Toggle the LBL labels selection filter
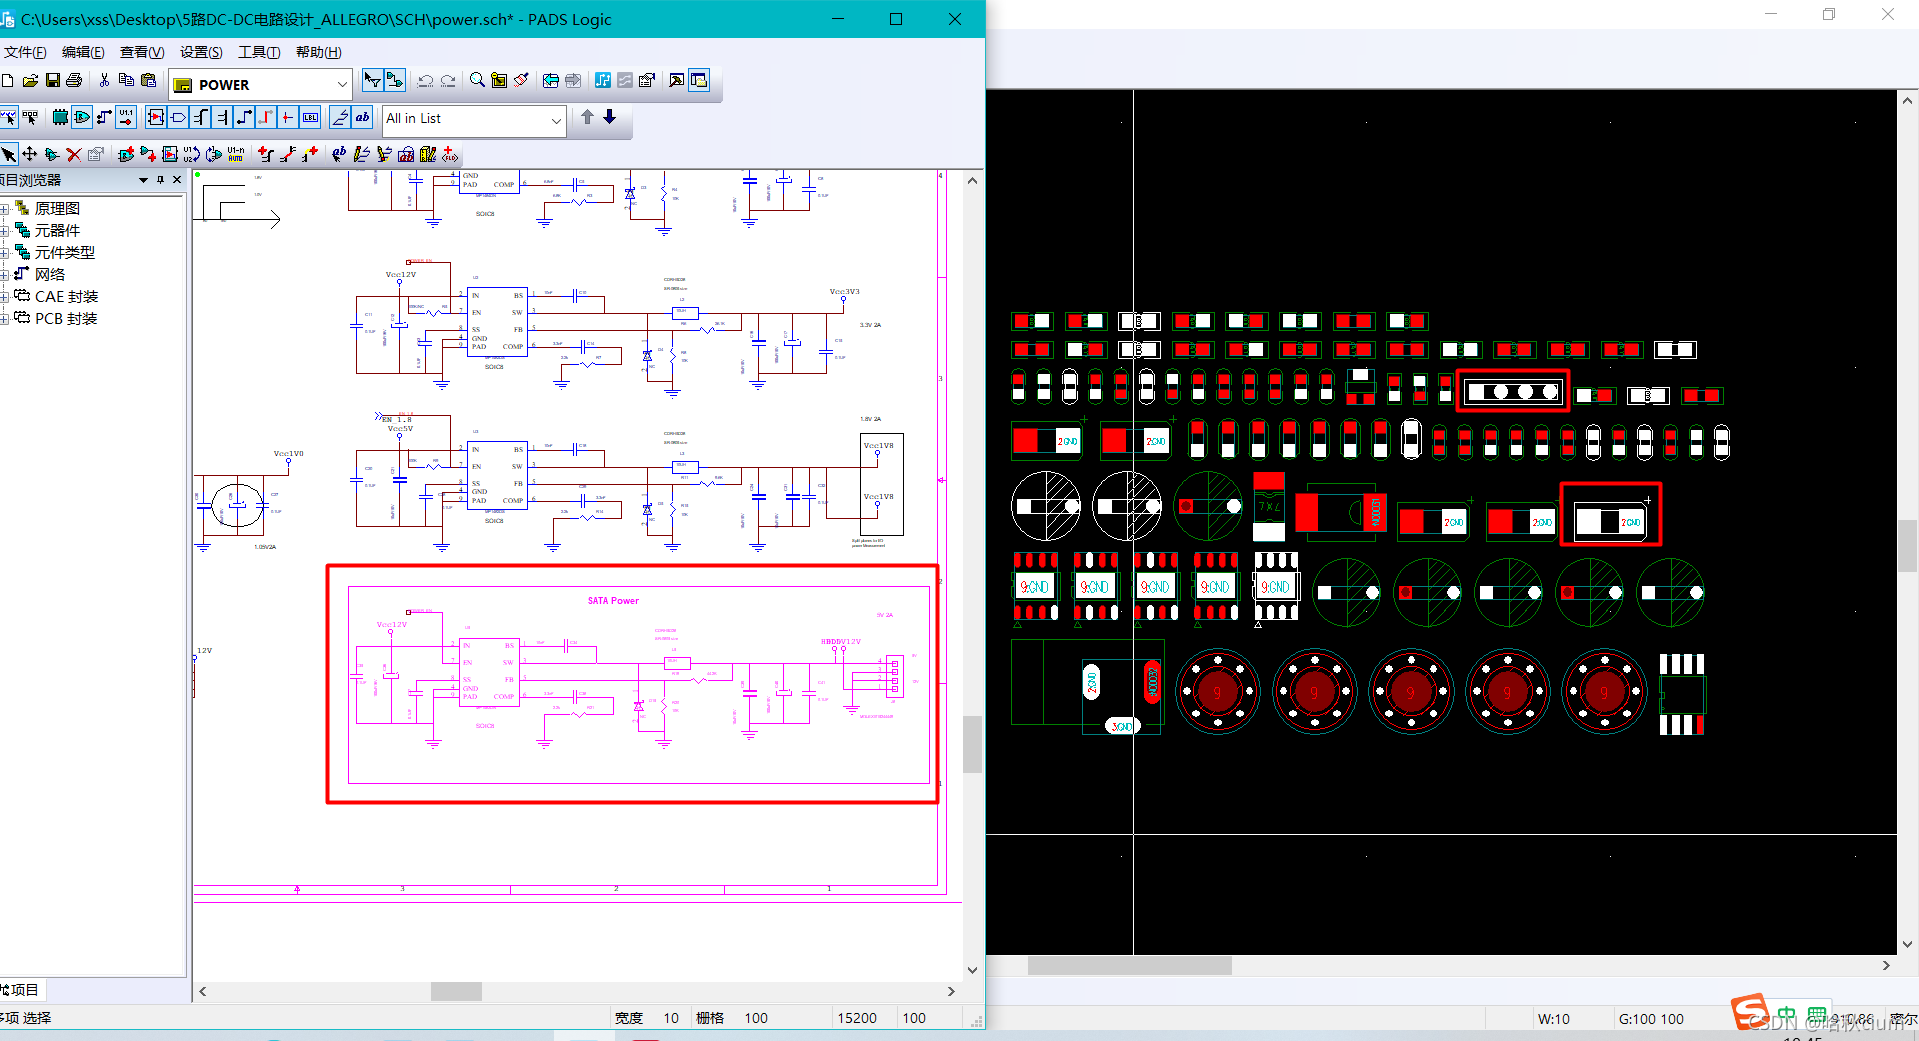 [x=311, y=118]
